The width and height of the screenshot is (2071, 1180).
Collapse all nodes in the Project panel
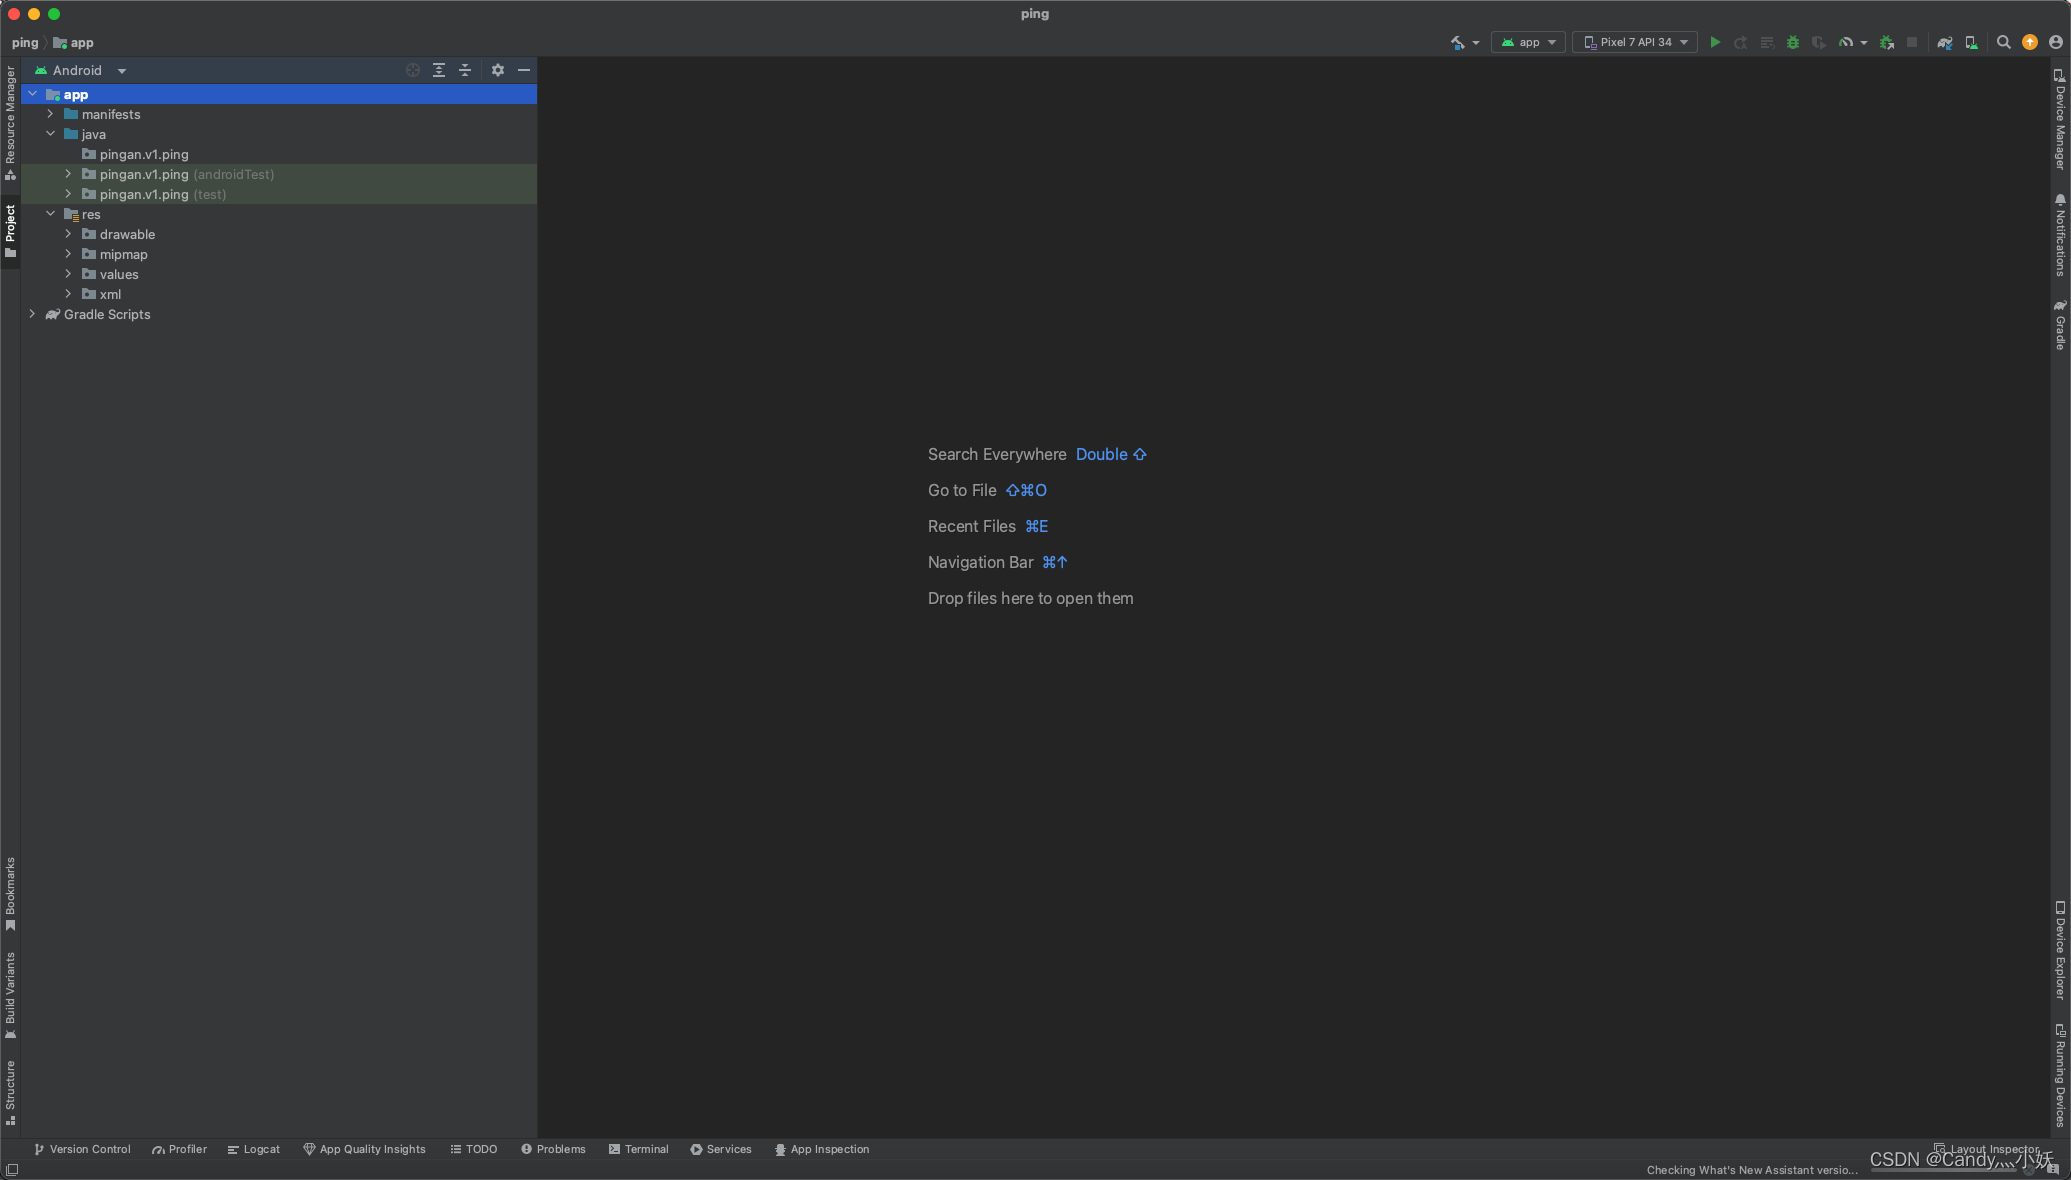coord(465,70)
